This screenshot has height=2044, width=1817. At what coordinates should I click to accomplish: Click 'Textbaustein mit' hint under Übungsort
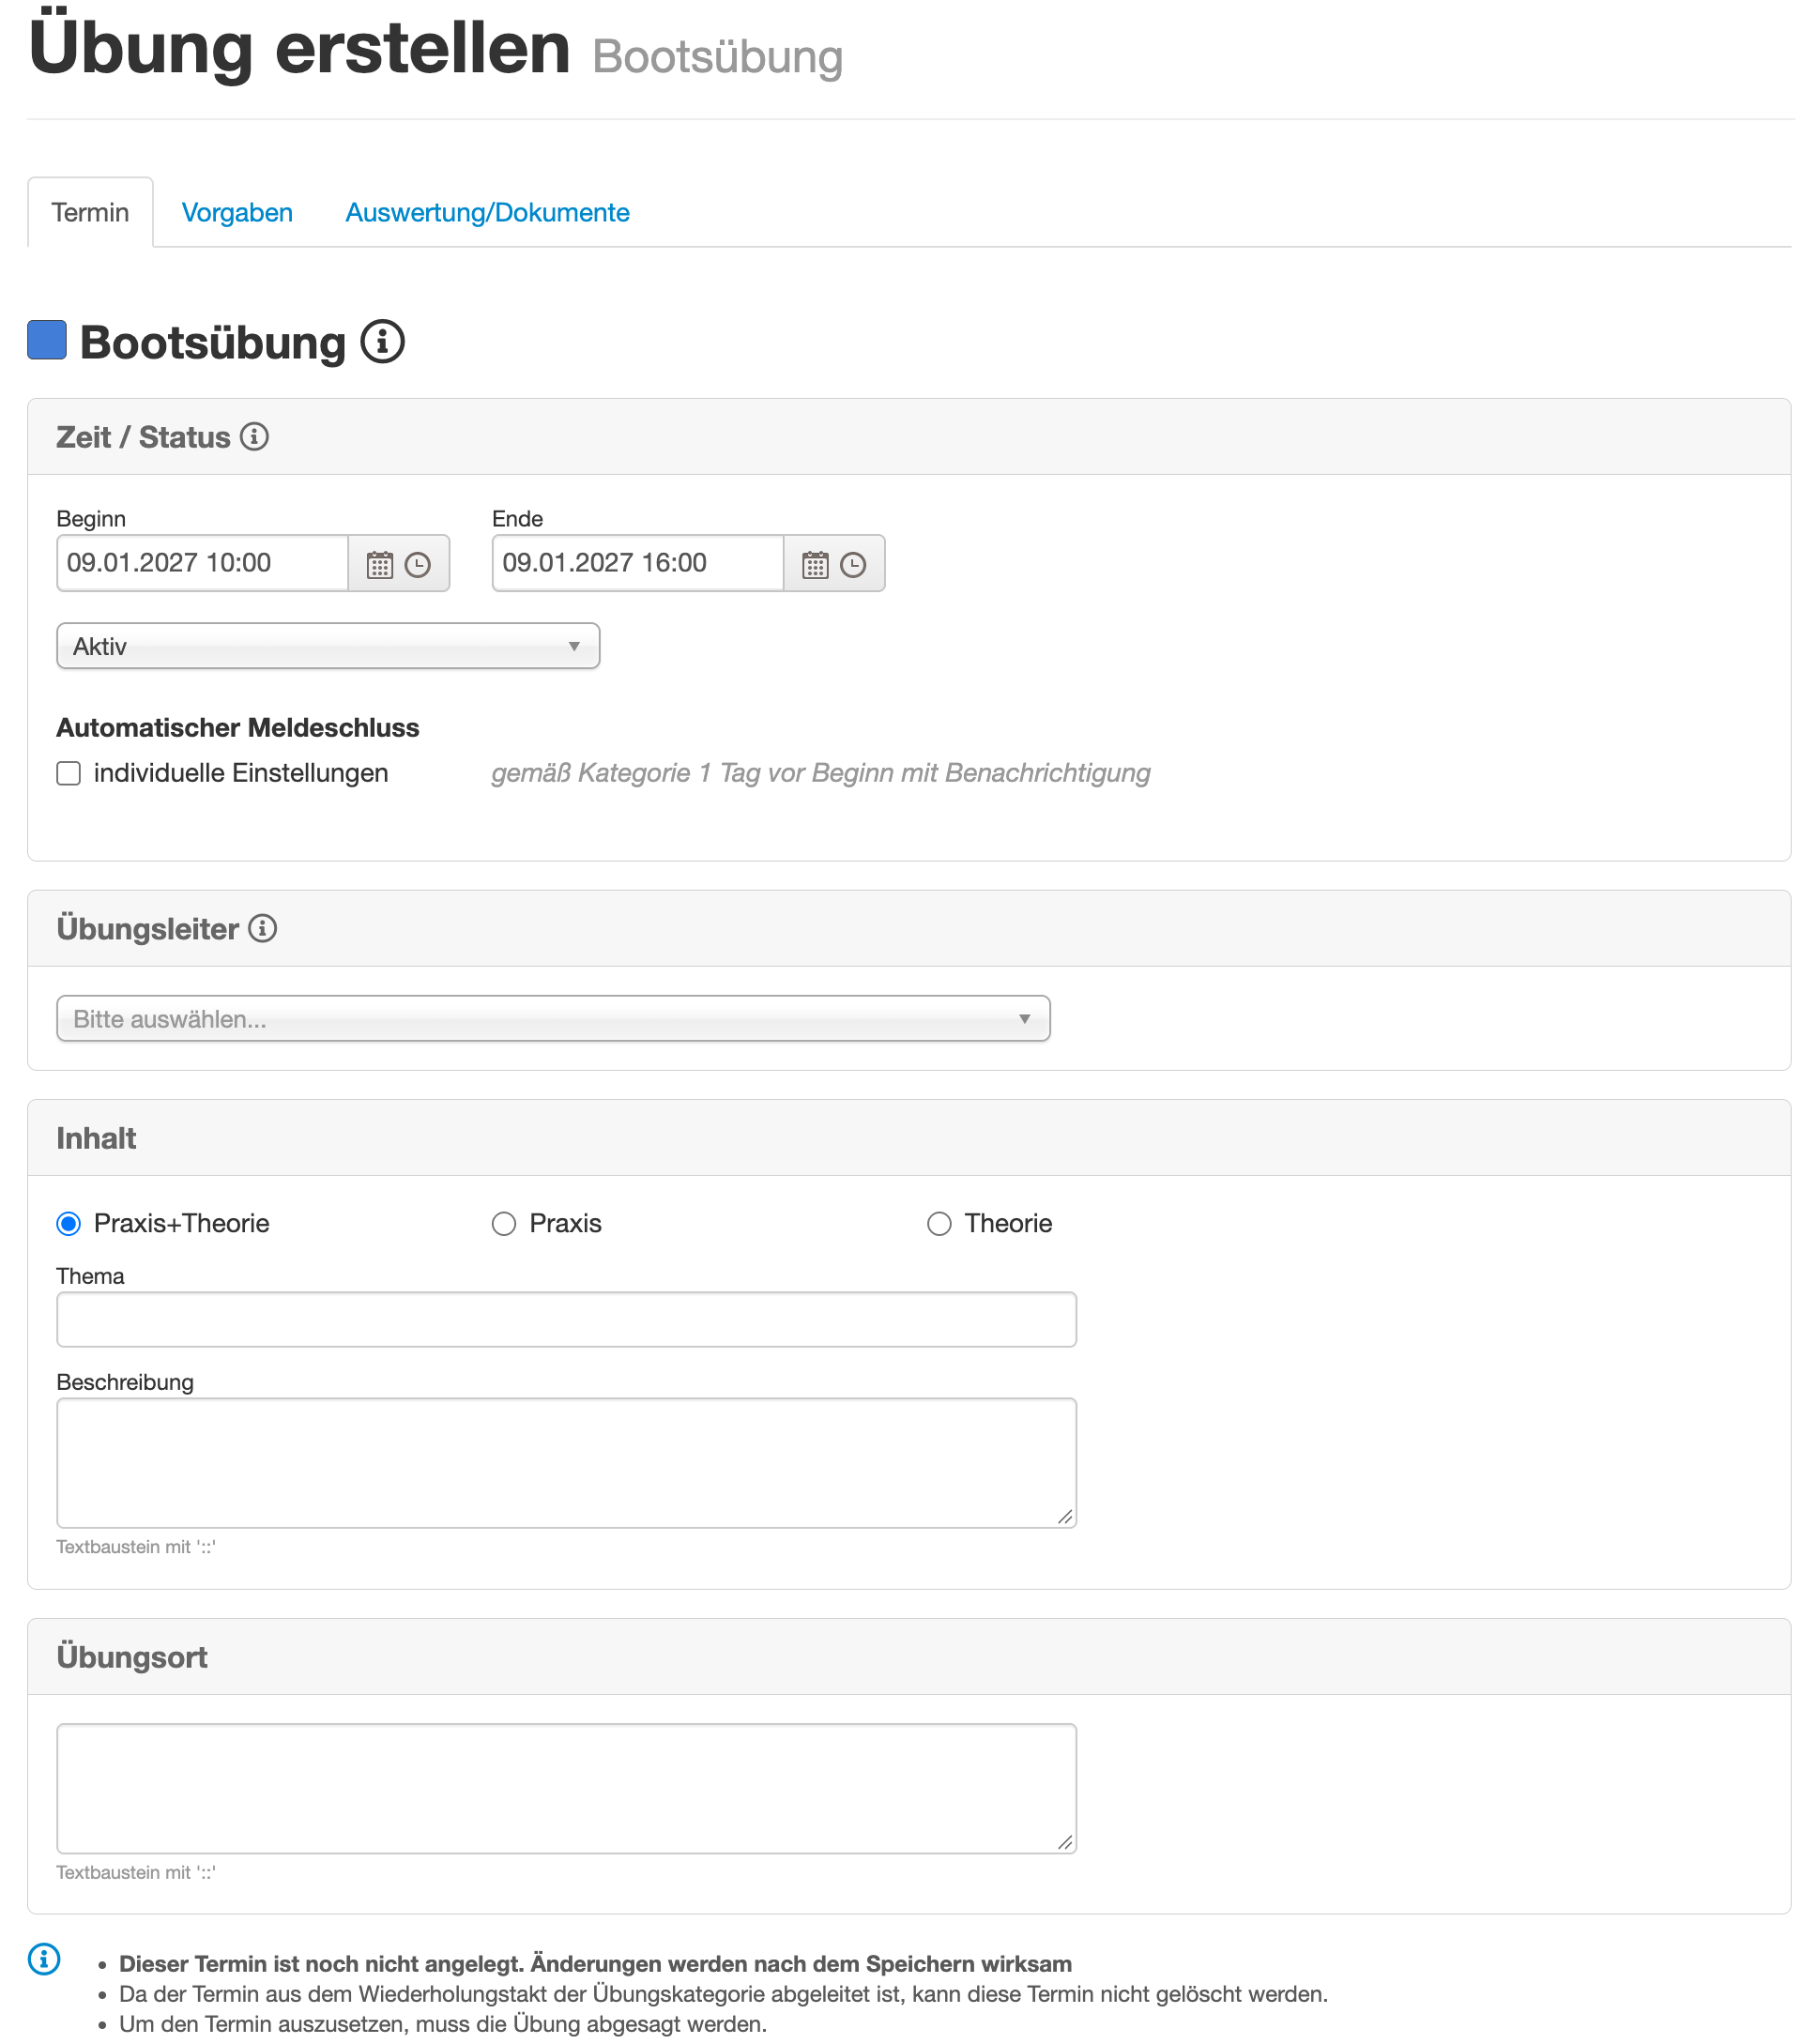[x=136, y=1873]
